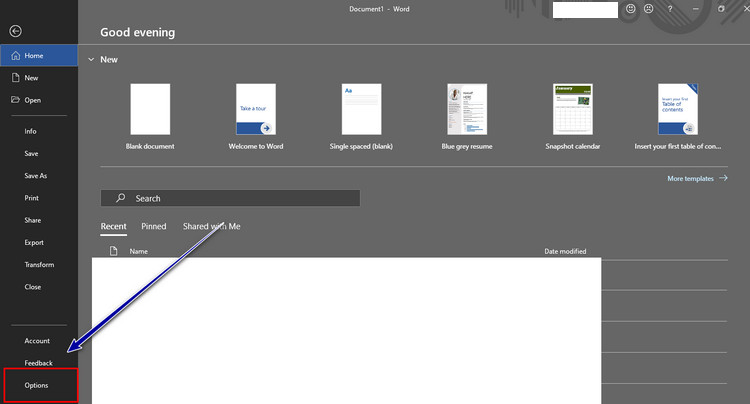Select Save in the sidebar
Screen dimensions: 750x404
tap(31, 153)
